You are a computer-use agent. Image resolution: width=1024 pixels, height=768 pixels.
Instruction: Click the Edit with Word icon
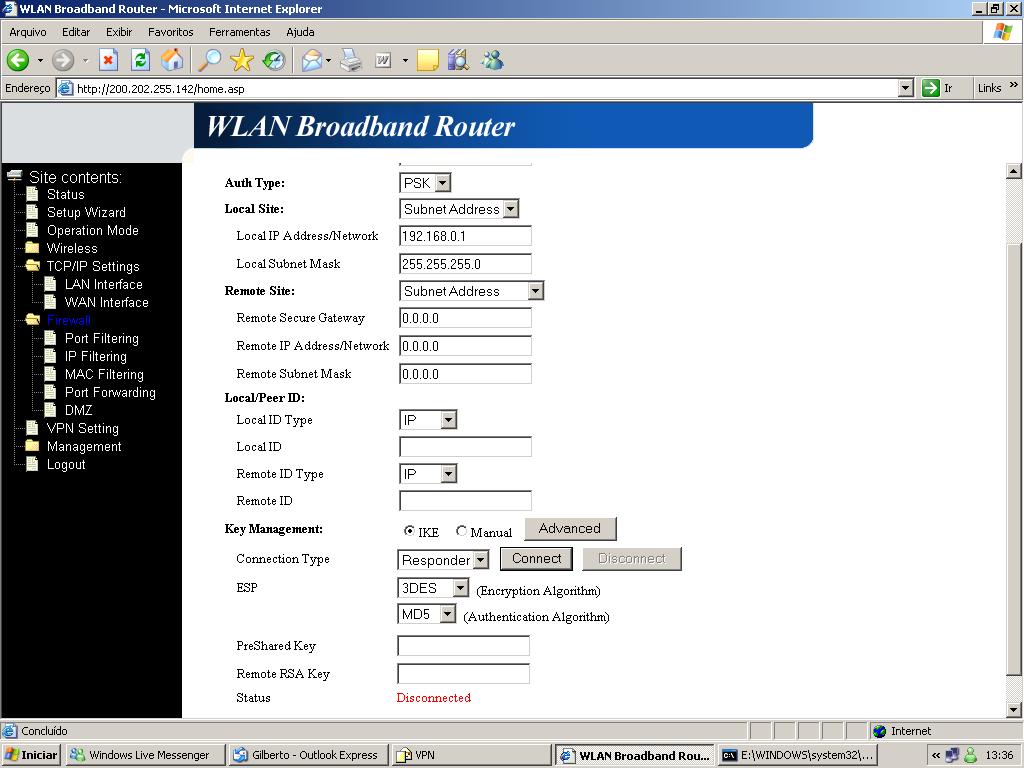(383, 61)
